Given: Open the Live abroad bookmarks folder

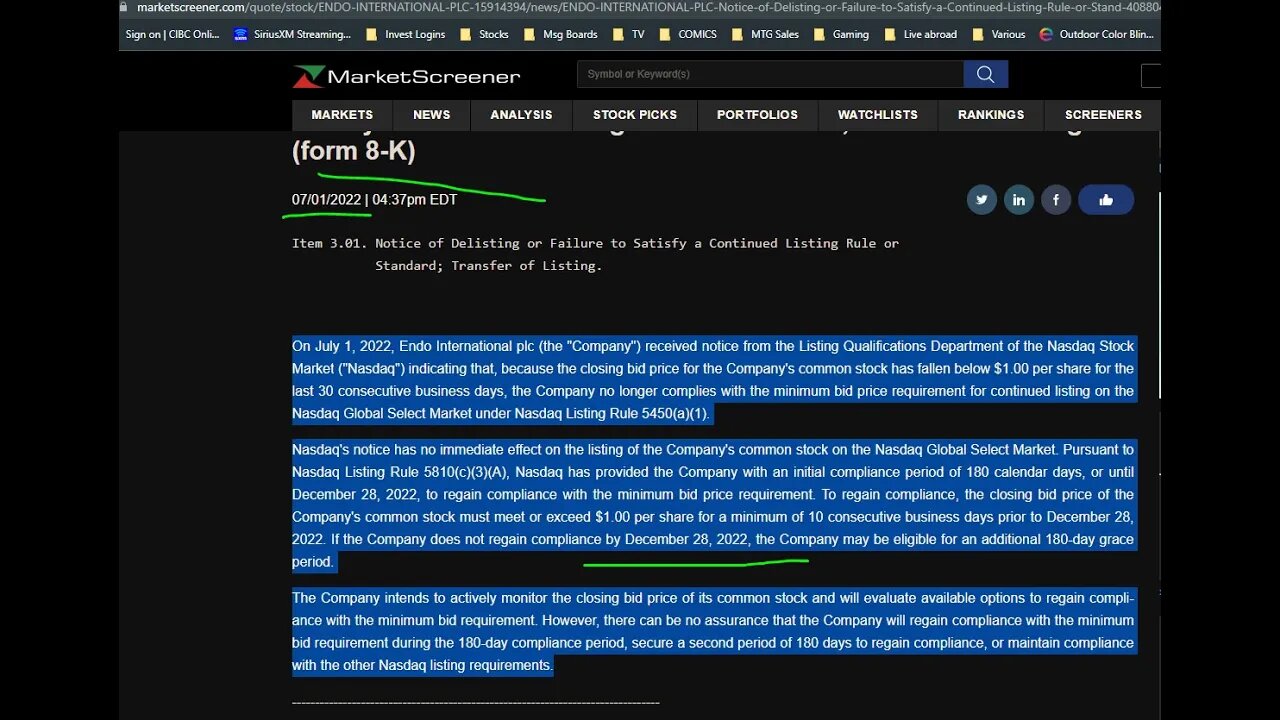Looking at the screenshot, I should coord(920,34).
